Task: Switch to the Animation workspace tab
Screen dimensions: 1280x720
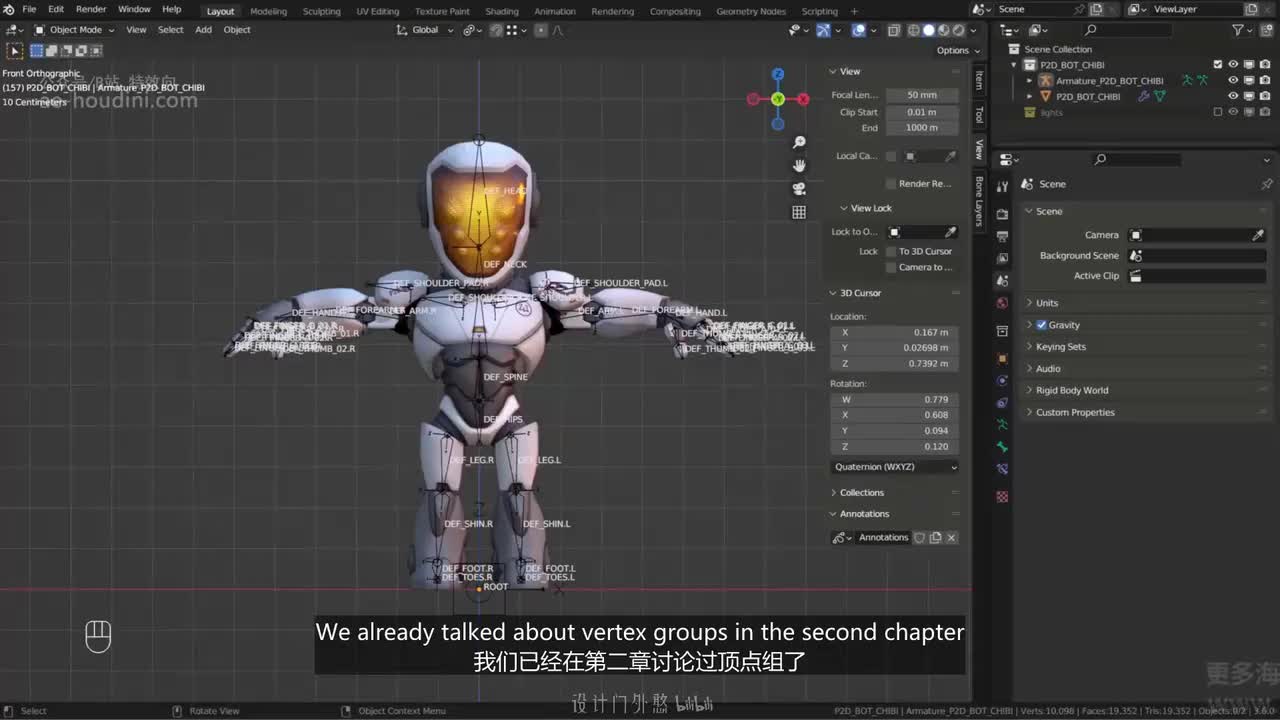Action: click(x=555, y=12)
